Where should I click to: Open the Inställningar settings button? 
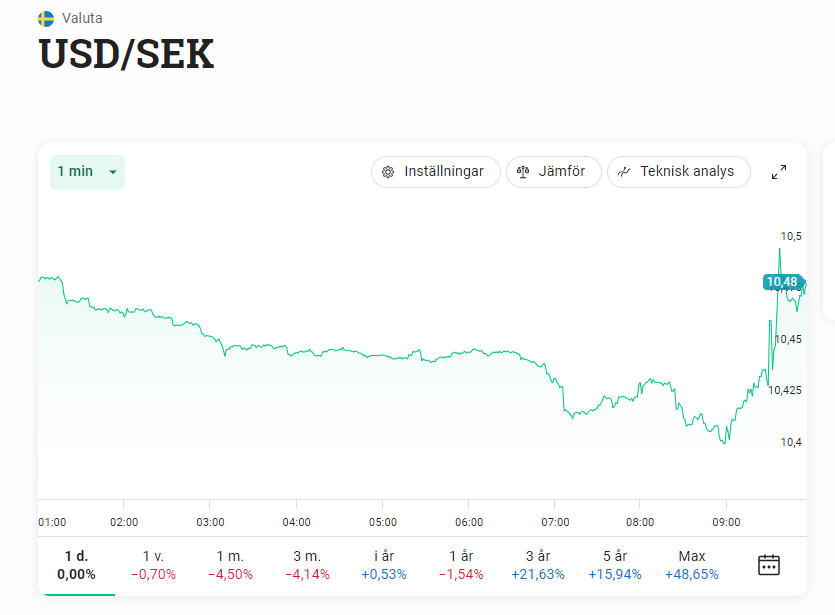tap(436, 172)
